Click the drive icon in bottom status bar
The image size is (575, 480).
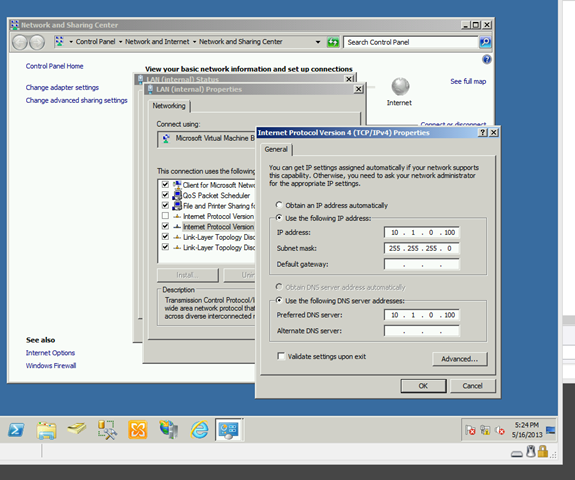517,454
